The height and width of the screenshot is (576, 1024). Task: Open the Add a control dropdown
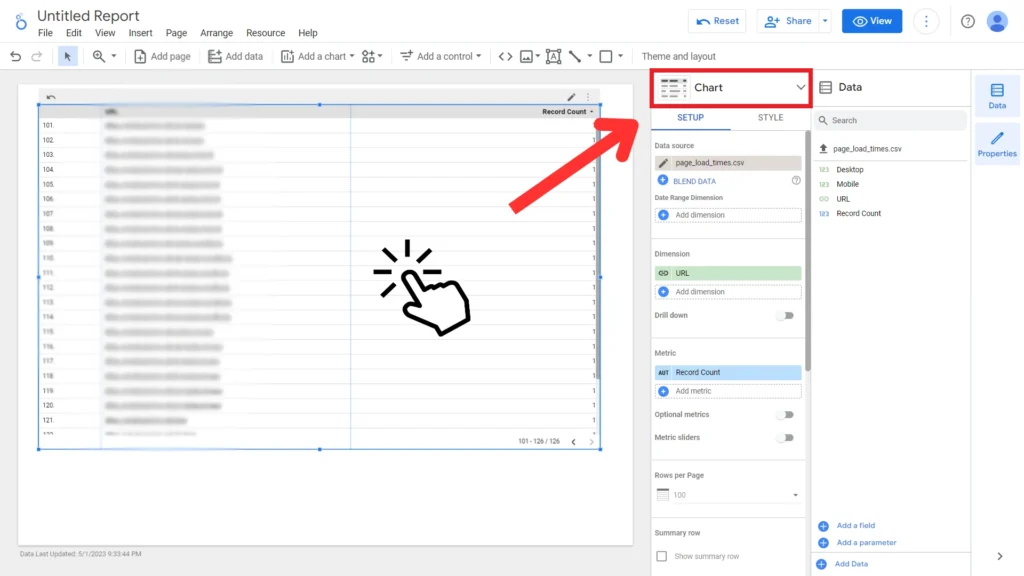441,57
